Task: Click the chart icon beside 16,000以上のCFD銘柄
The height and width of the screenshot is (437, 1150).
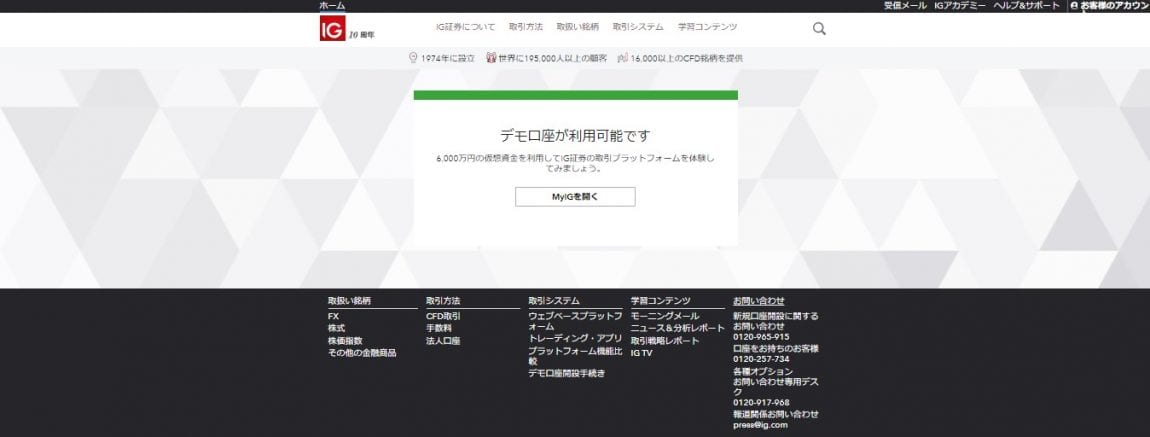Action: click(623, 58)
